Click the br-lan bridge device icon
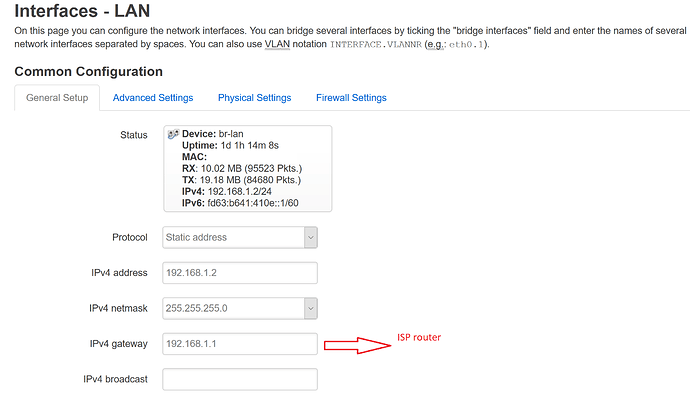Screen dimensions: 690x394 pos(173,134)
